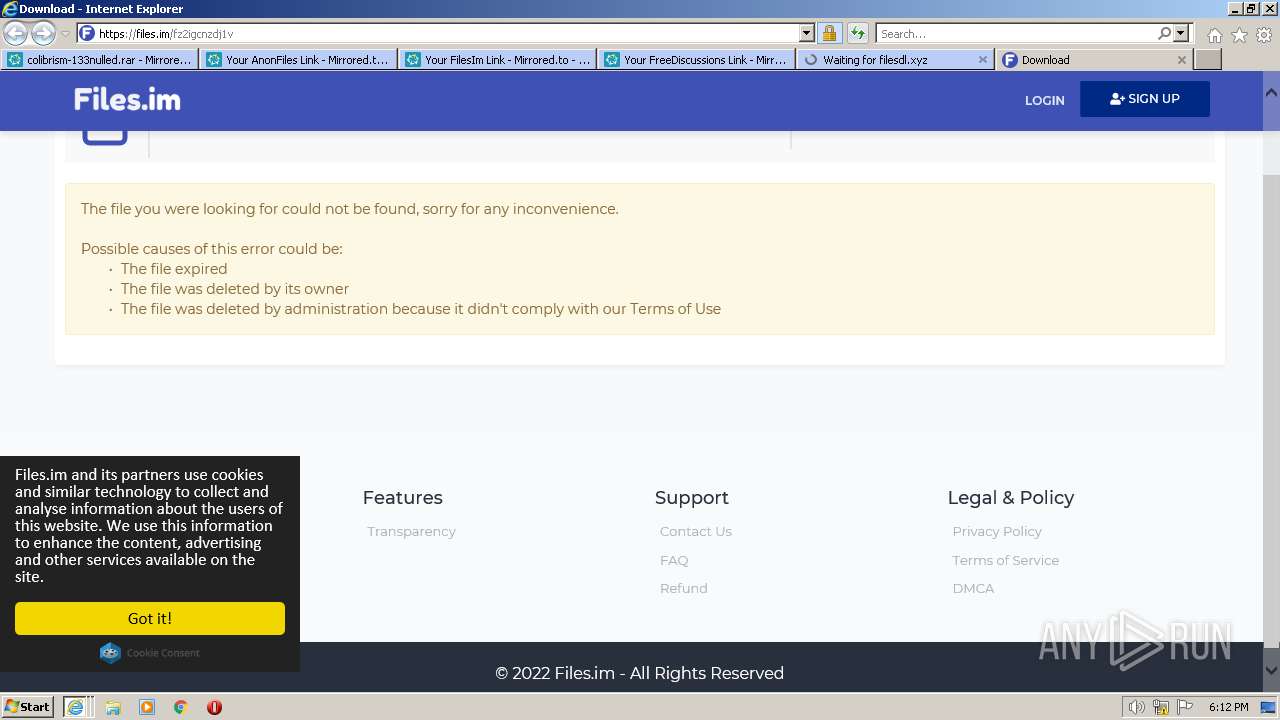This screenshot has width=1280, height=720.
Task: Open the Terms of Service link
Action: (x=1006, y=560)
